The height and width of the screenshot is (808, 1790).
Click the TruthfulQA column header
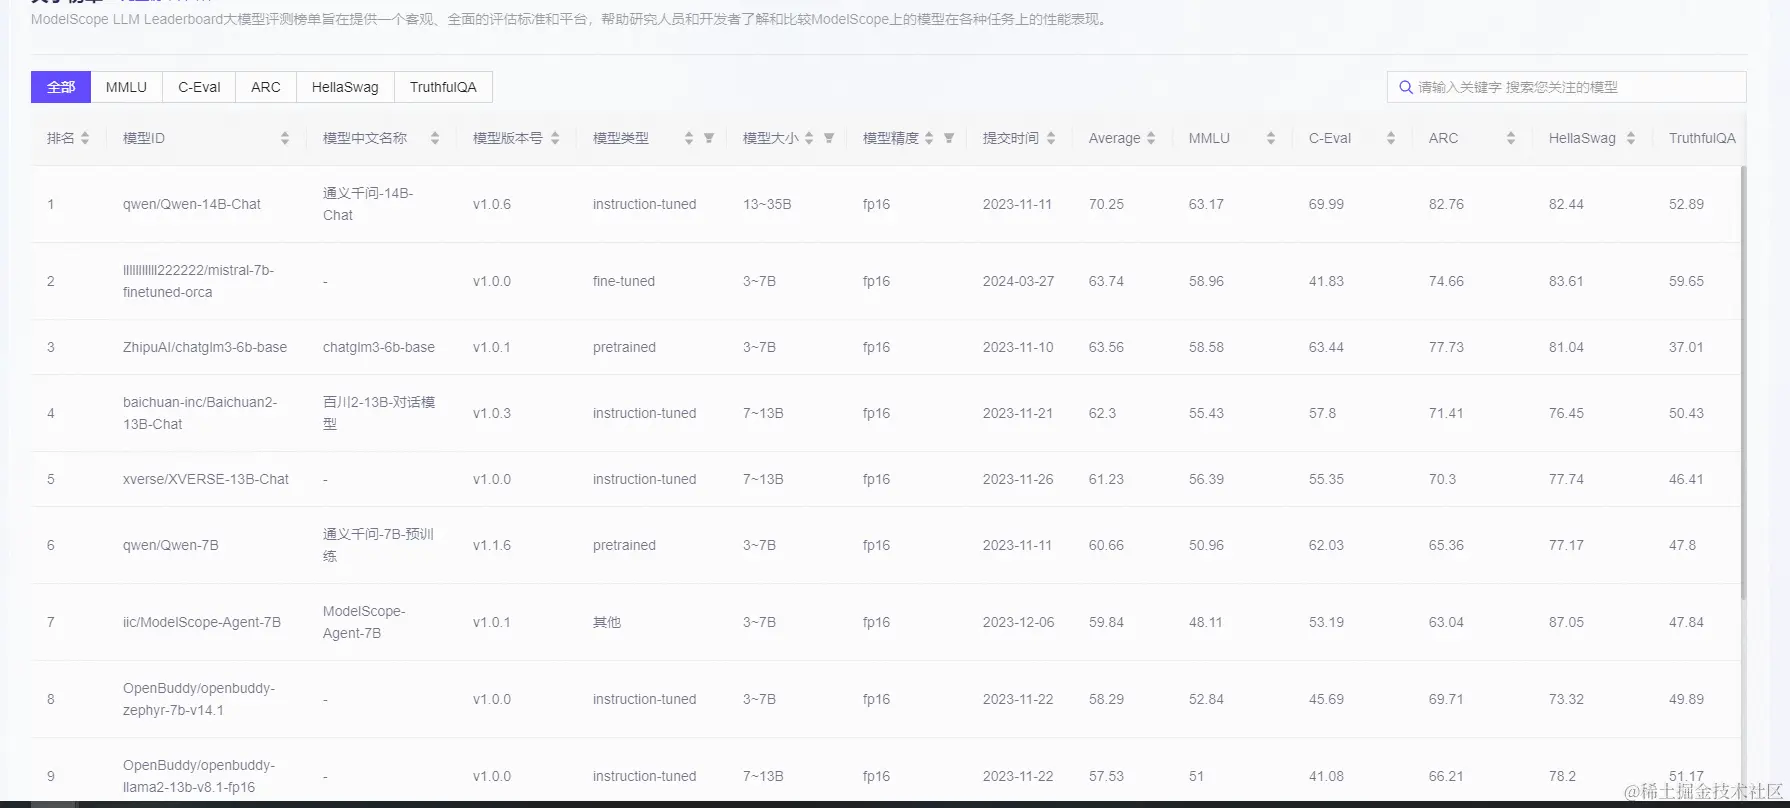1702,138
